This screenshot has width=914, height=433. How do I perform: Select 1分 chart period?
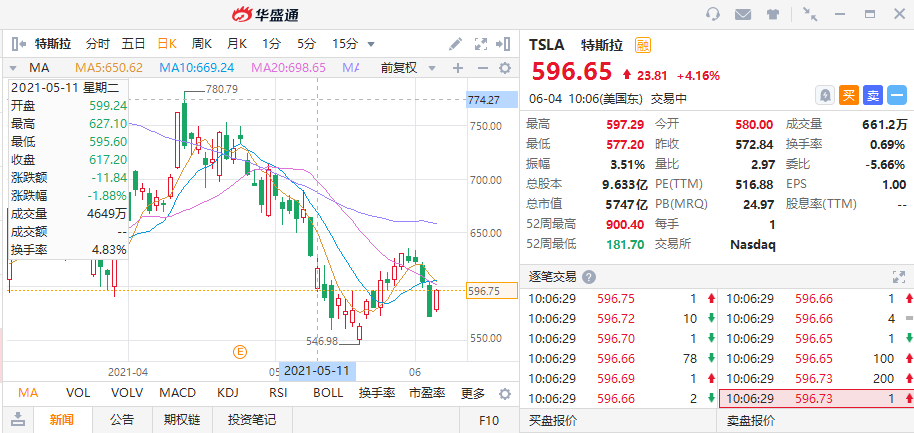271,44
